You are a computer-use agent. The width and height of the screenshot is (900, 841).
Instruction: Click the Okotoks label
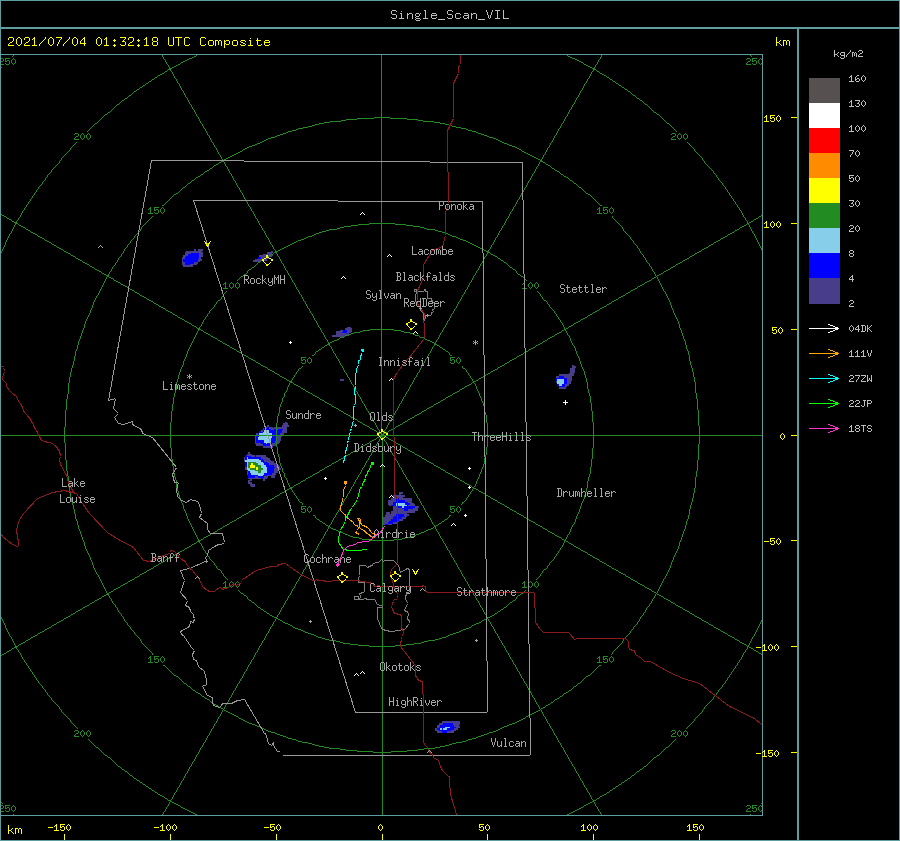coord(400,667)
